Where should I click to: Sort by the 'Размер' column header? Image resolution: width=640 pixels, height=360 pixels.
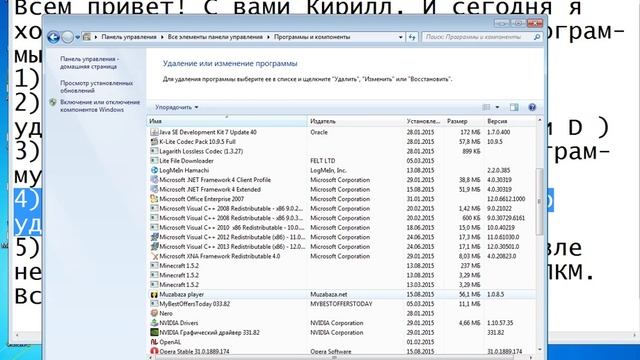(x=464, y=121)
